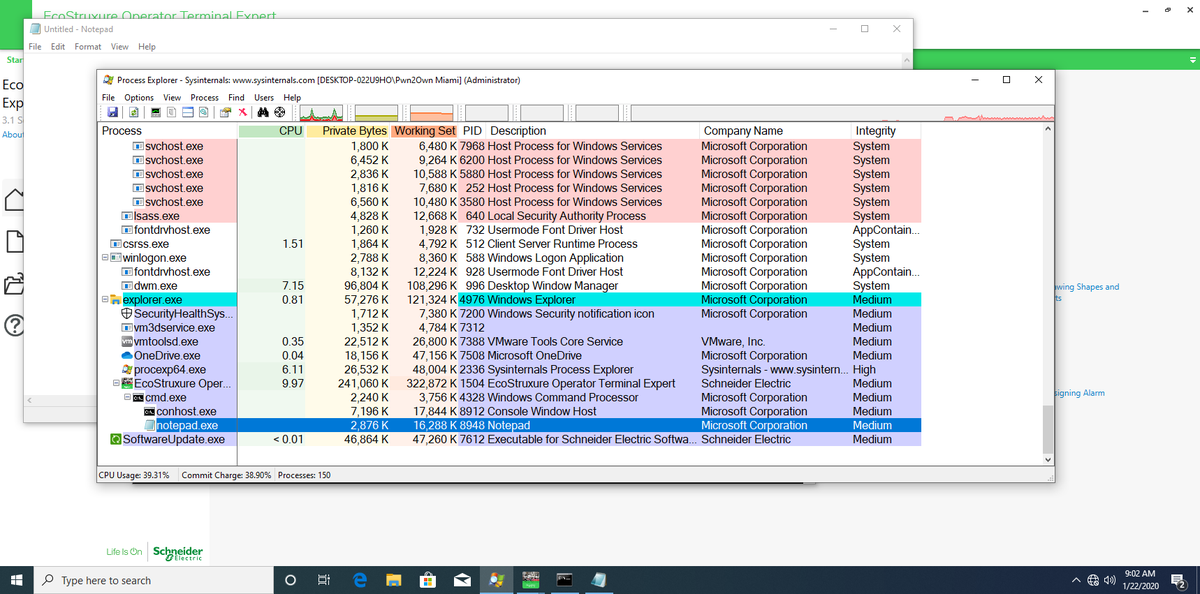Sort by the Integrity column header
The image size is (1200, 594).
pyautogui.click(x=885, y=131)
